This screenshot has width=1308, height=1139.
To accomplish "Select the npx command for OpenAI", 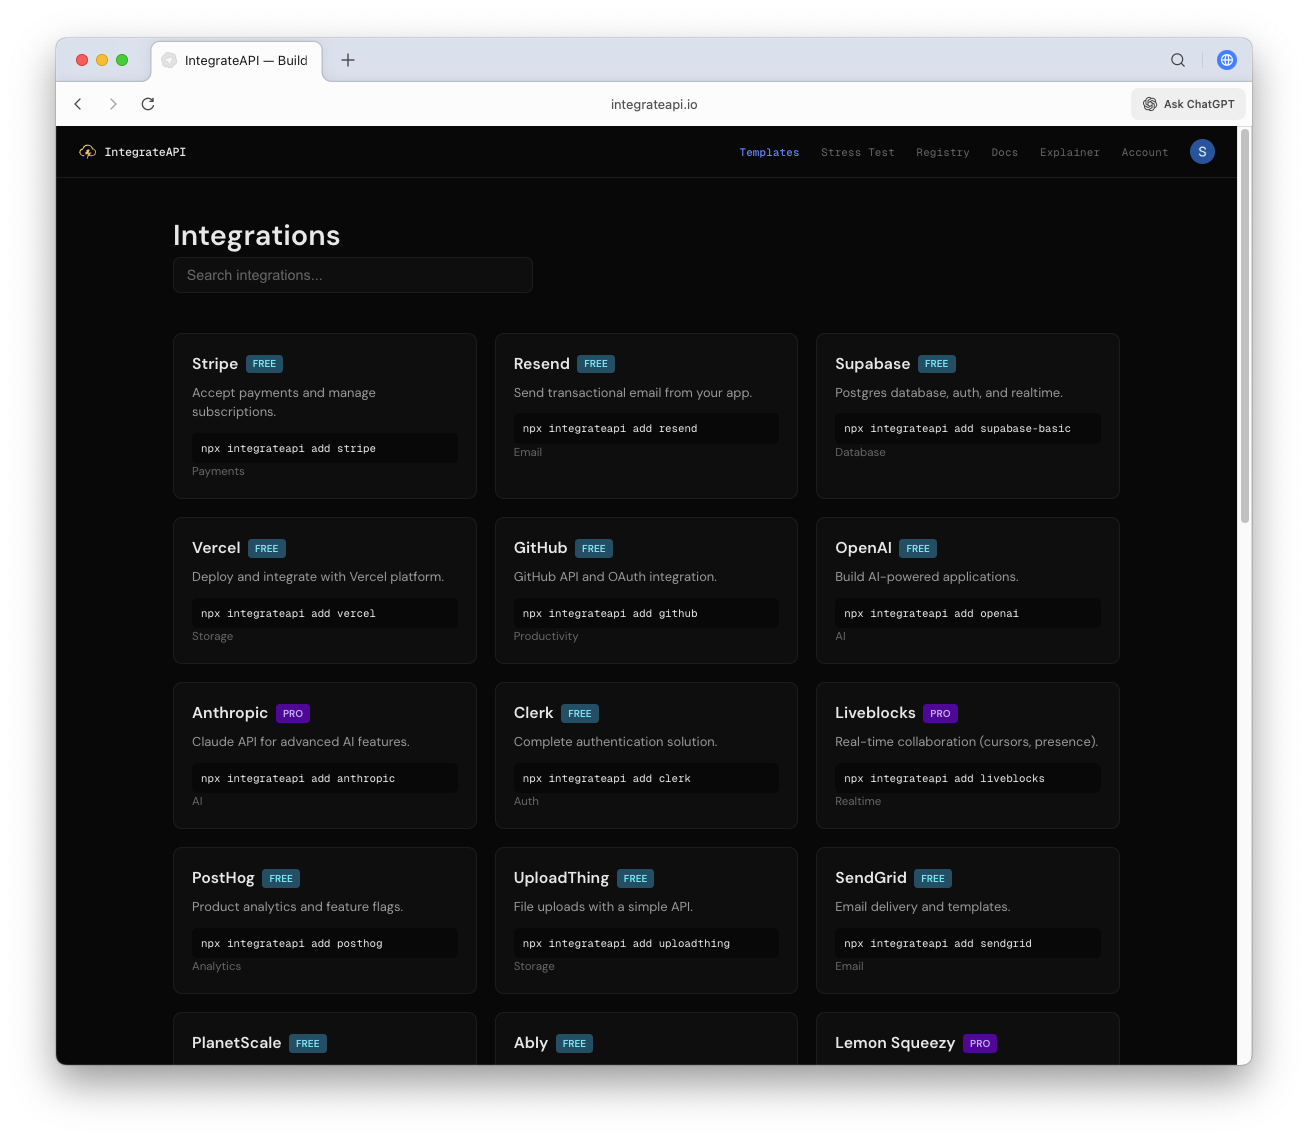I will tap(967, 613).
